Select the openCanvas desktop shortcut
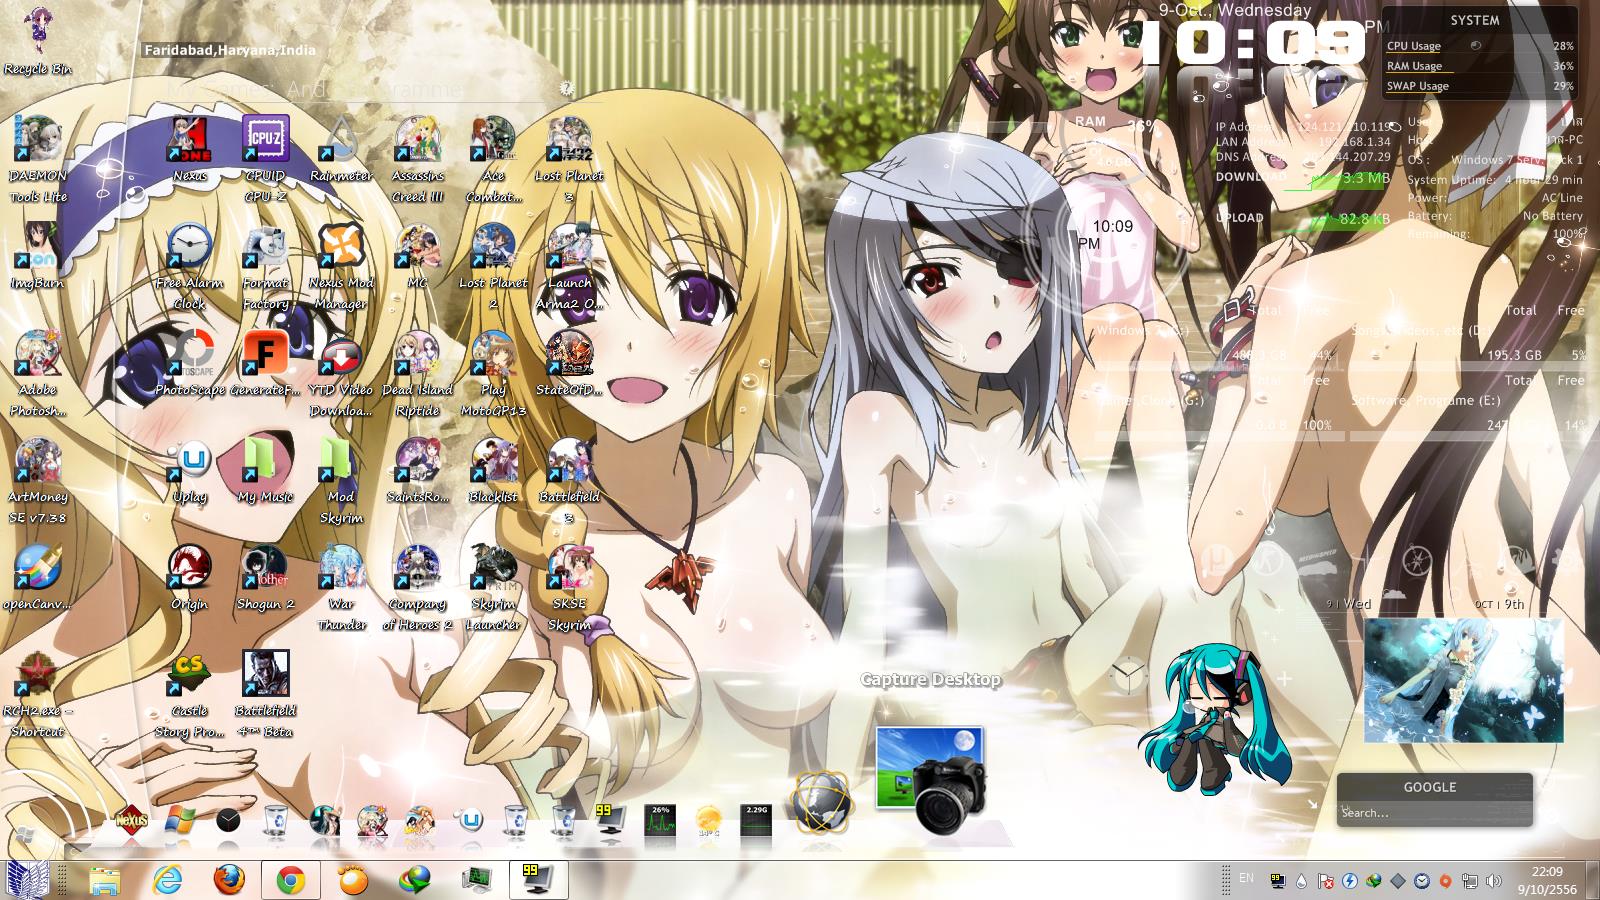This screenshot has width=1600, height=900. tap(38, 578)
